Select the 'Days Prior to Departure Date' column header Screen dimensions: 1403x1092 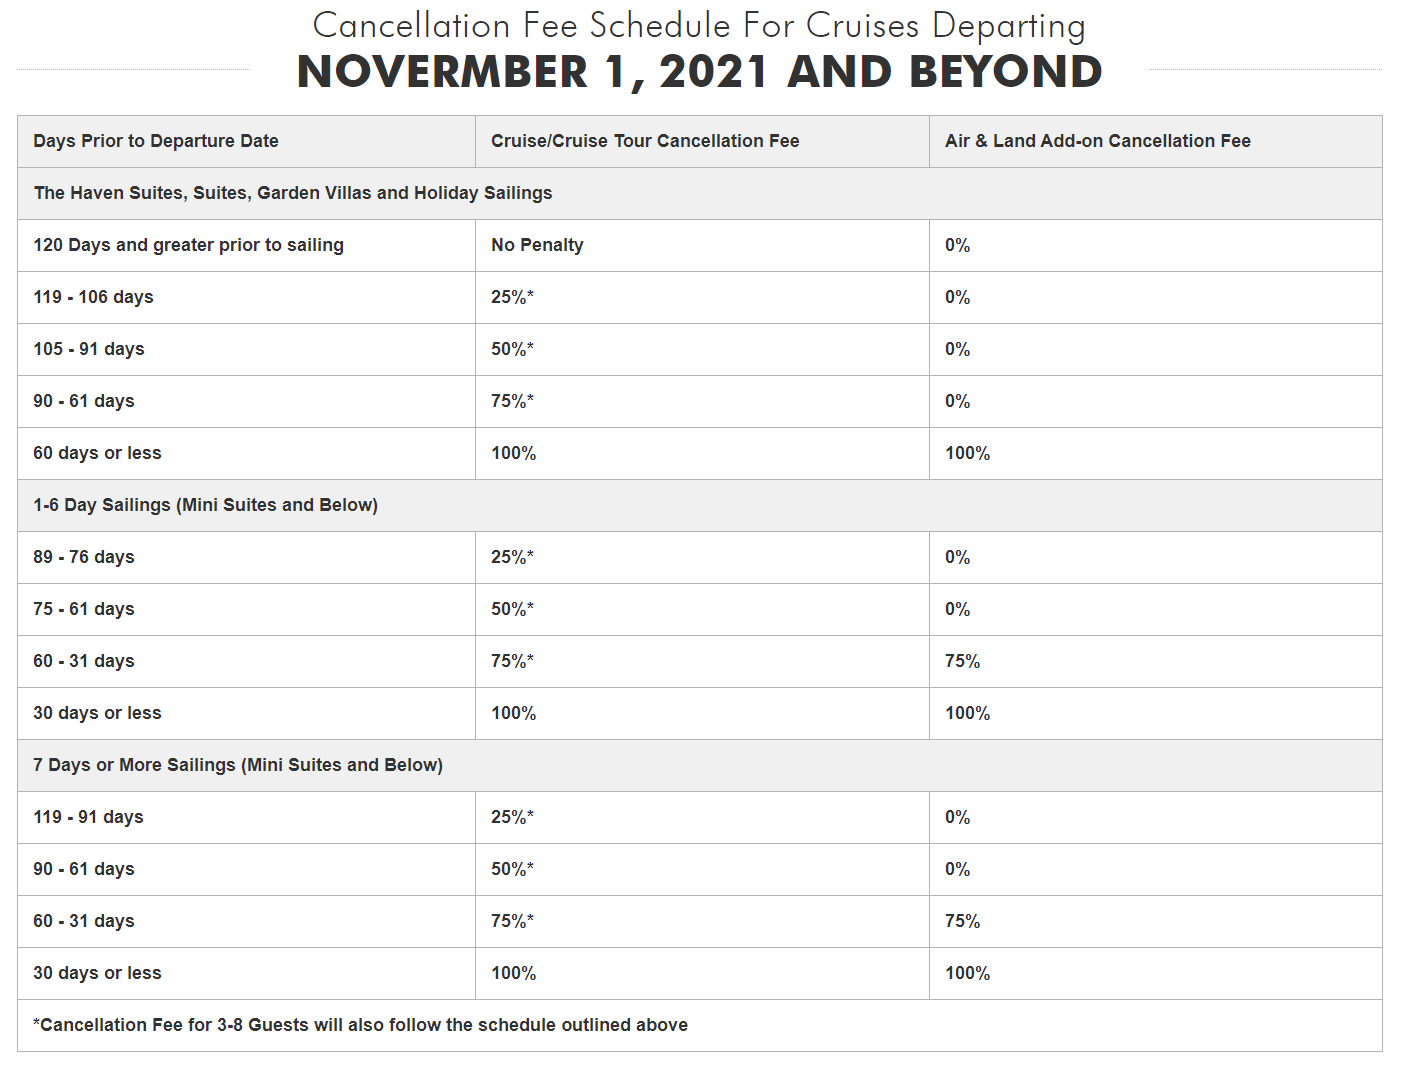click(156, 141)
